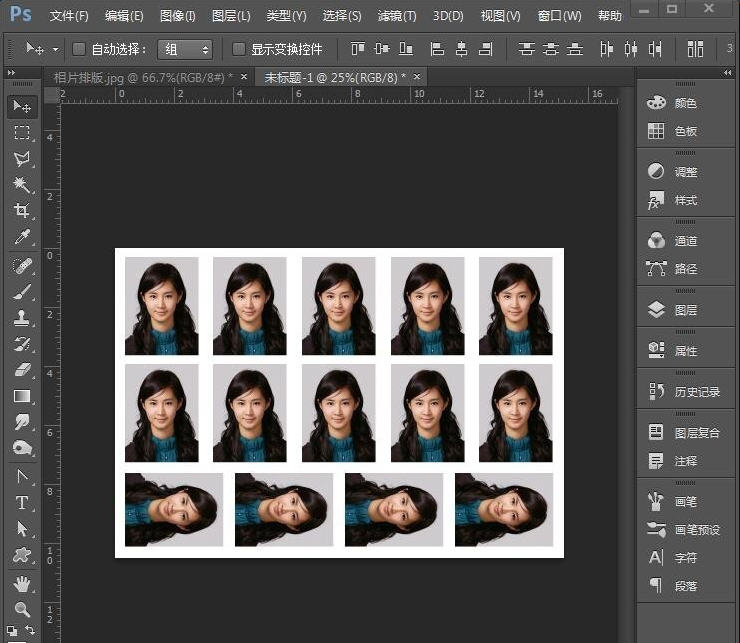Switch to the 相片排版.jpg document tab
The image size is (740, 643).
click(140, 77)
